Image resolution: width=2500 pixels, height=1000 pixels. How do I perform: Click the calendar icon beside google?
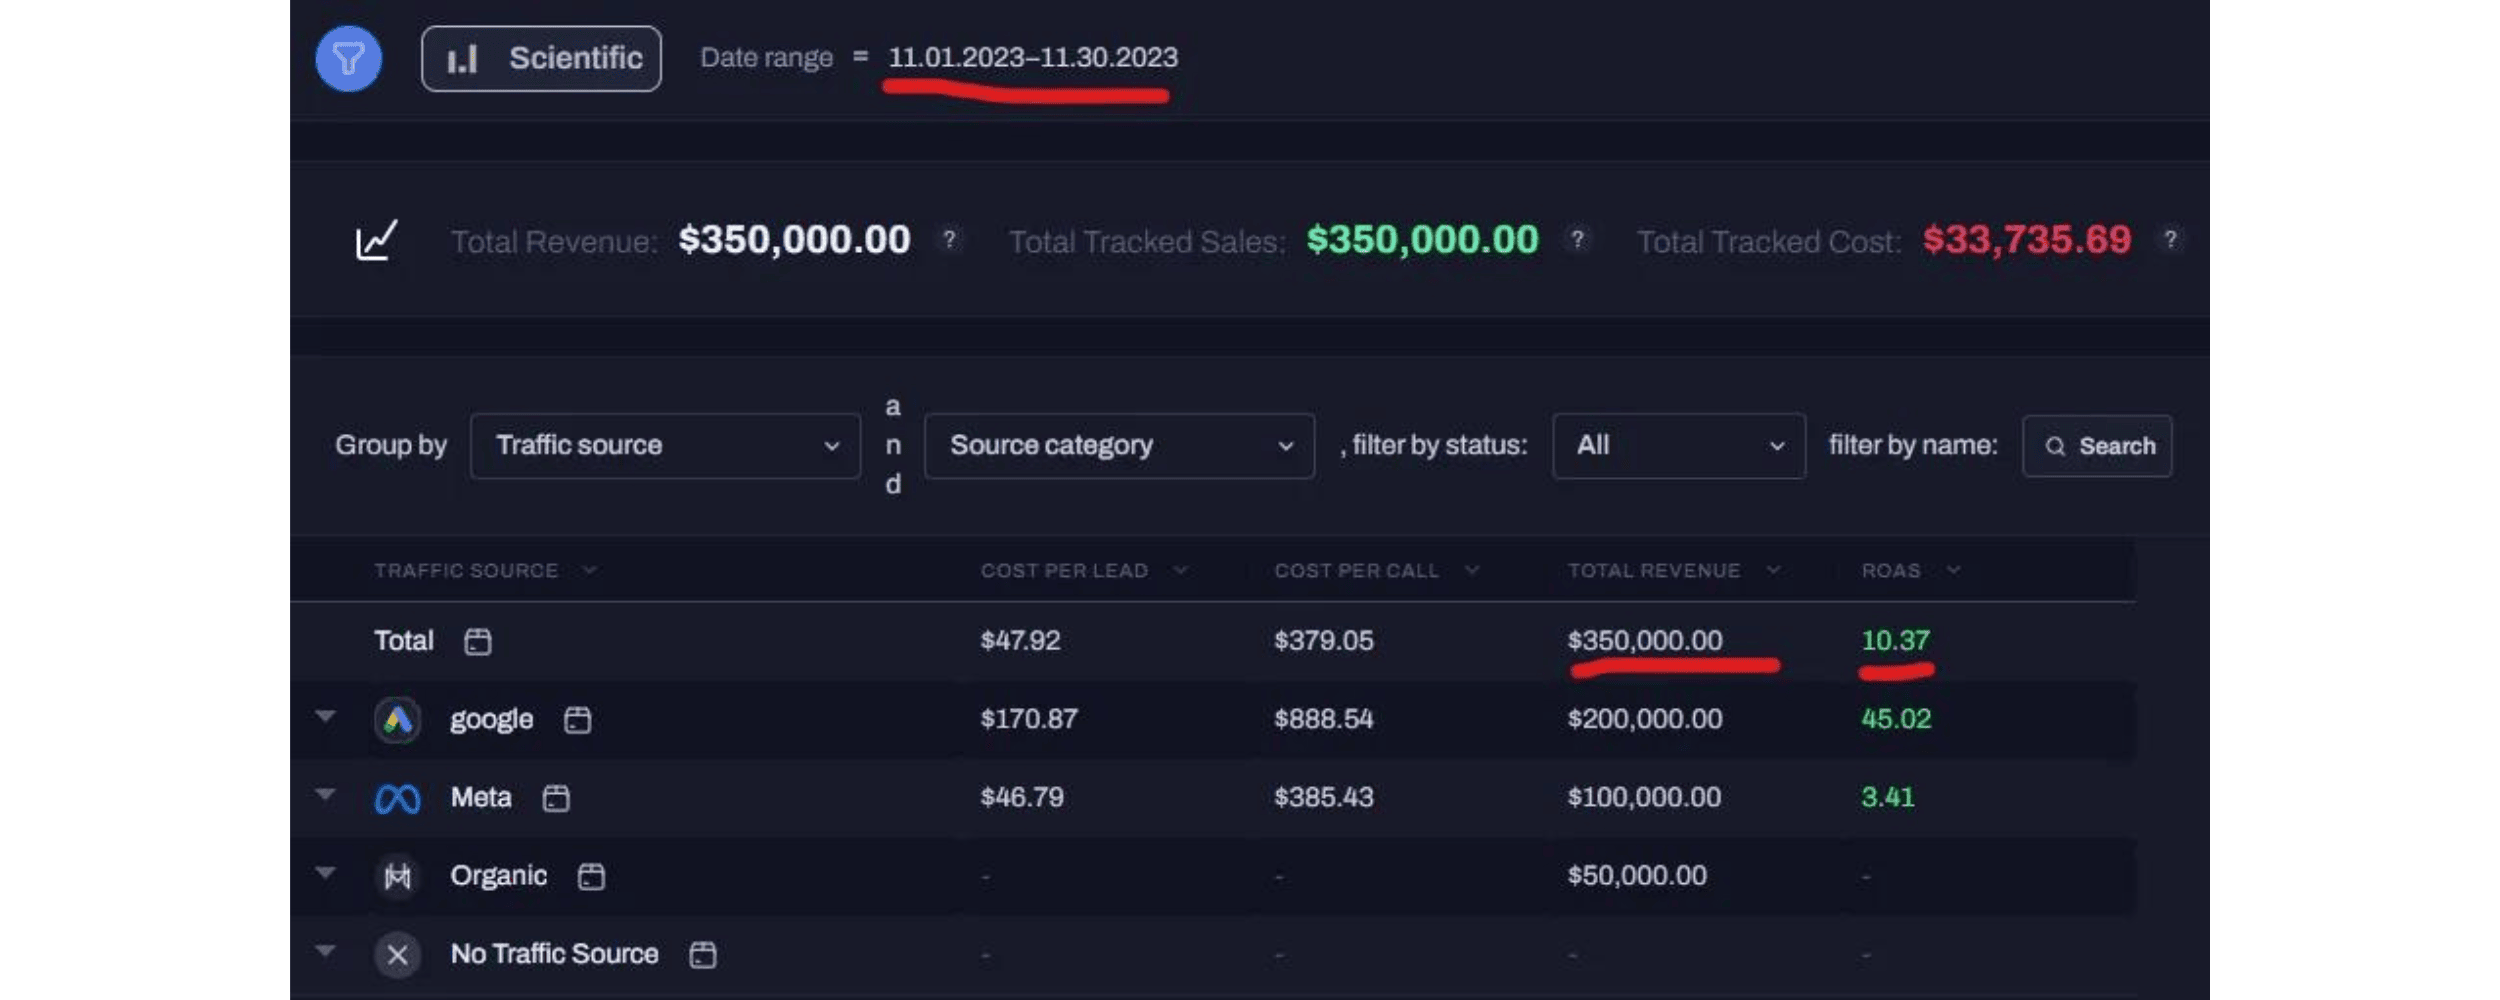pos(578,719)
